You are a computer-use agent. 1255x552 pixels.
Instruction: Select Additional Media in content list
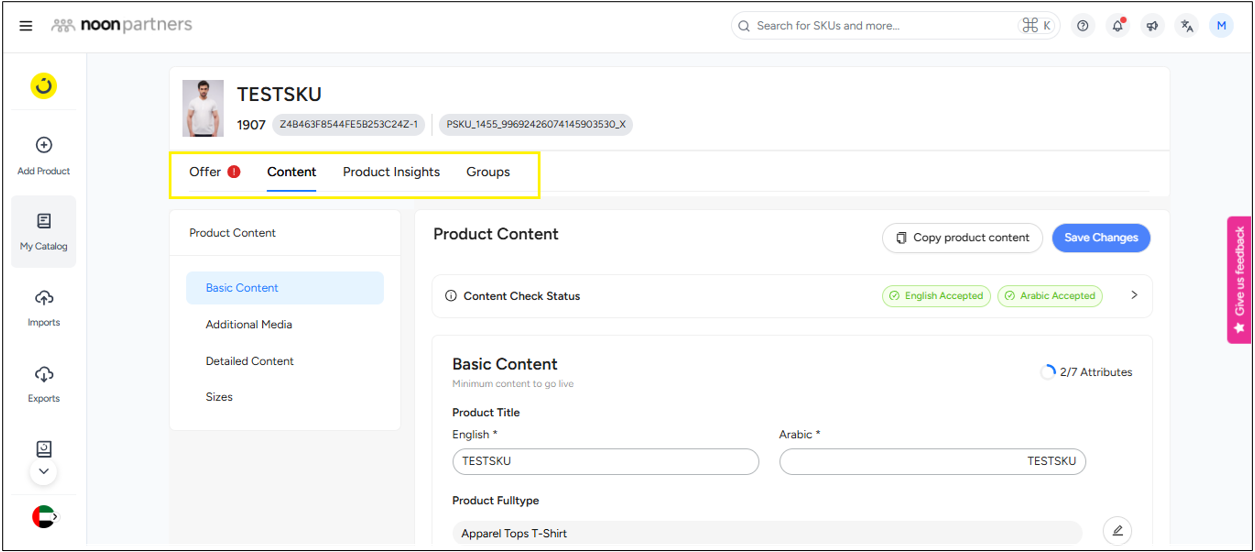[x=249, y=325]
